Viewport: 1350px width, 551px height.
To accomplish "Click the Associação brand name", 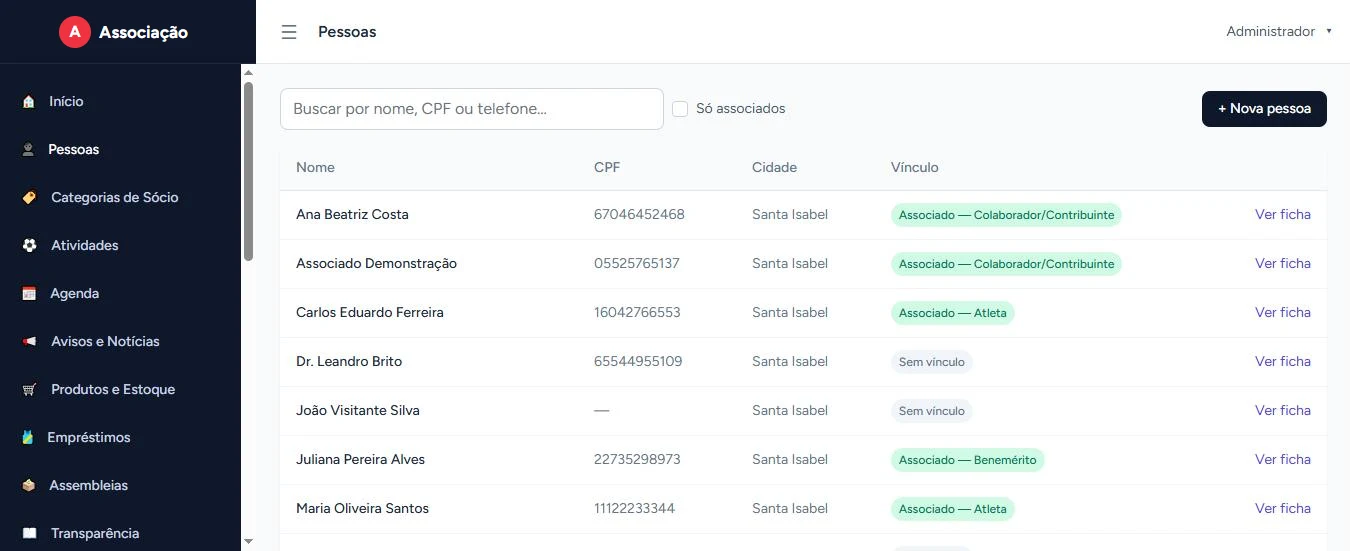I will click(143, 32).
